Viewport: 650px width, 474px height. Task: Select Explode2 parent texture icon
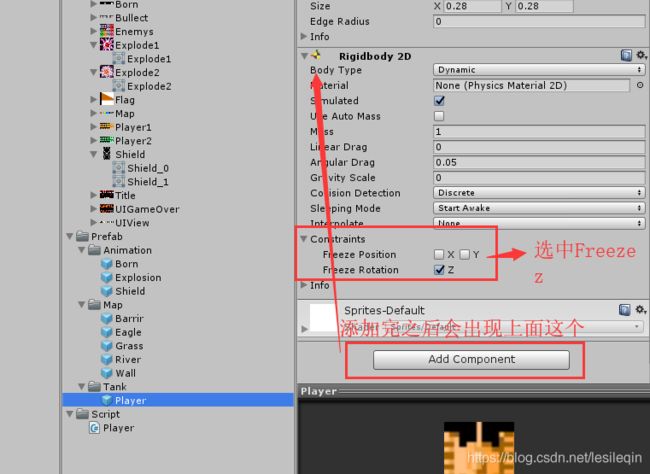coord(107,72)
